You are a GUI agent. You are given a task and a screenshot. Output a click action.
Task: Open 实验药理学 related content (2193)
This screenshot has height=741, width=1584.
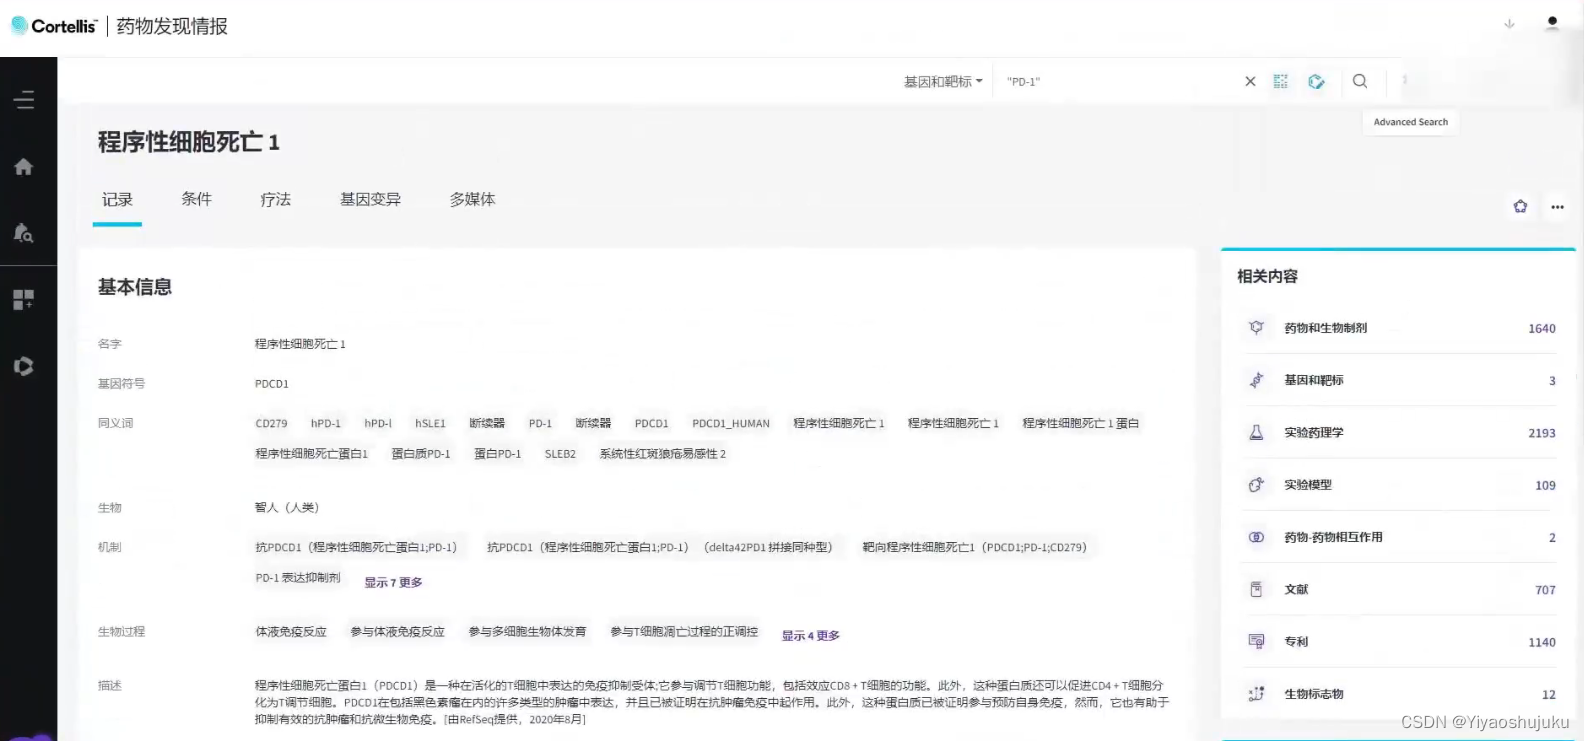[1398, 433]
